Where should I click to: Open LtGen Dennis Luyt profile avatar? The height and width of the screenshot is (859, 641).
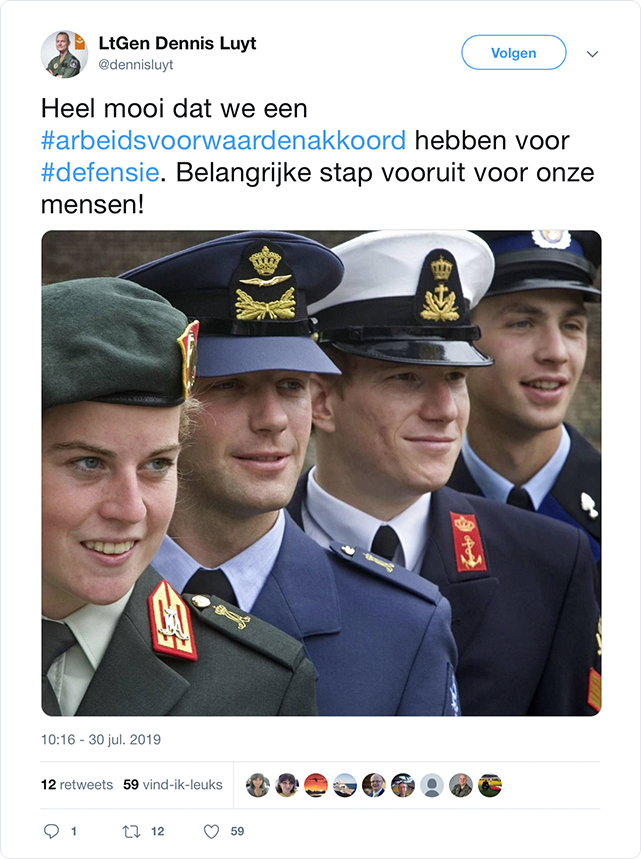(64, 54)
